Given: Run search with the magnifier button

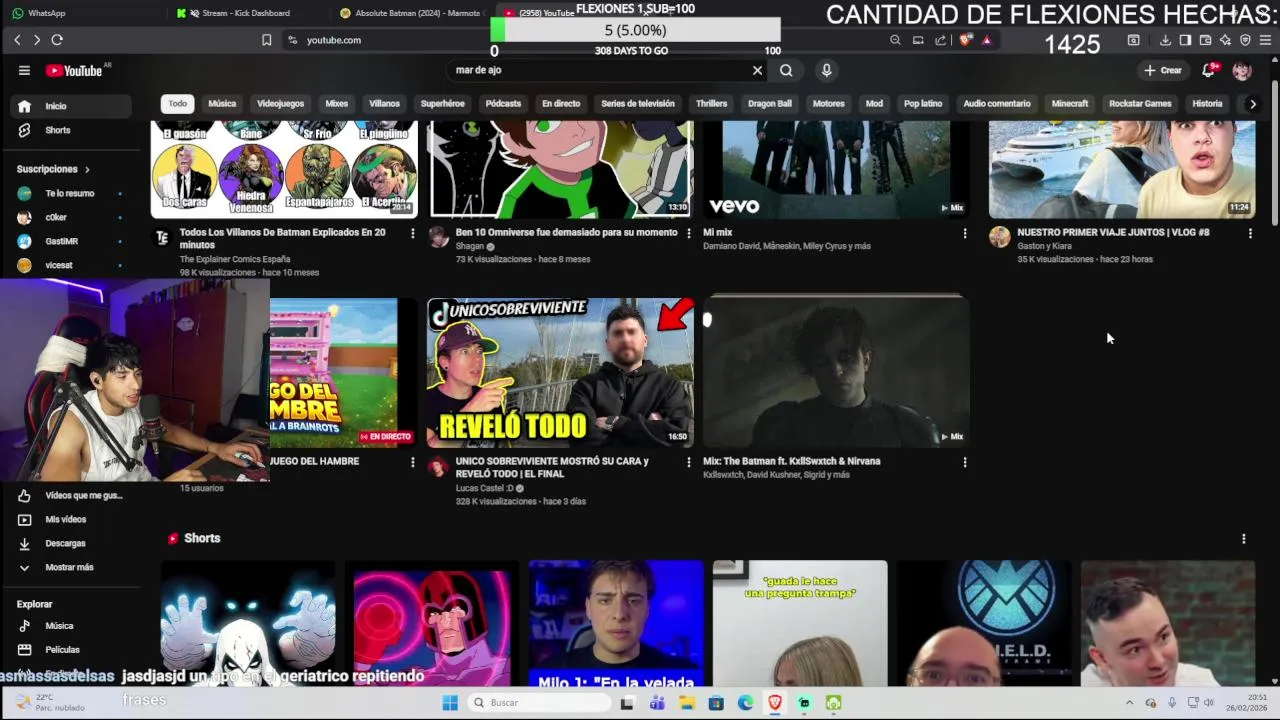Looking at the screenshot, I should [x=786, y=70].
